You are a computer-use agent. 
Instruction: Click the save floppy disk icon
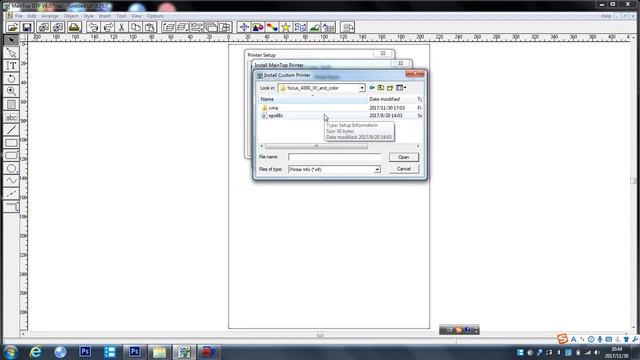[27, 27]
